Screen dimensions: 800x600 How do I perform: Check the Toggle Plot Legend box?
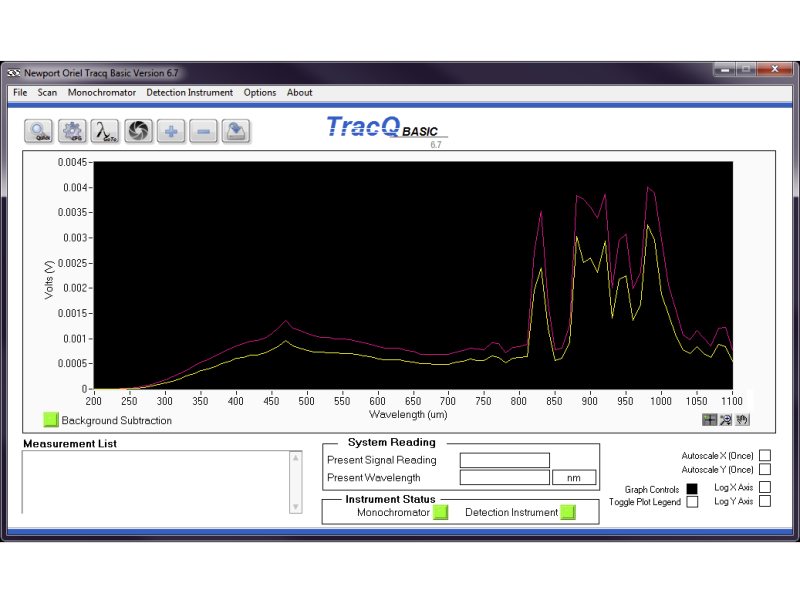tap(691, 502)
